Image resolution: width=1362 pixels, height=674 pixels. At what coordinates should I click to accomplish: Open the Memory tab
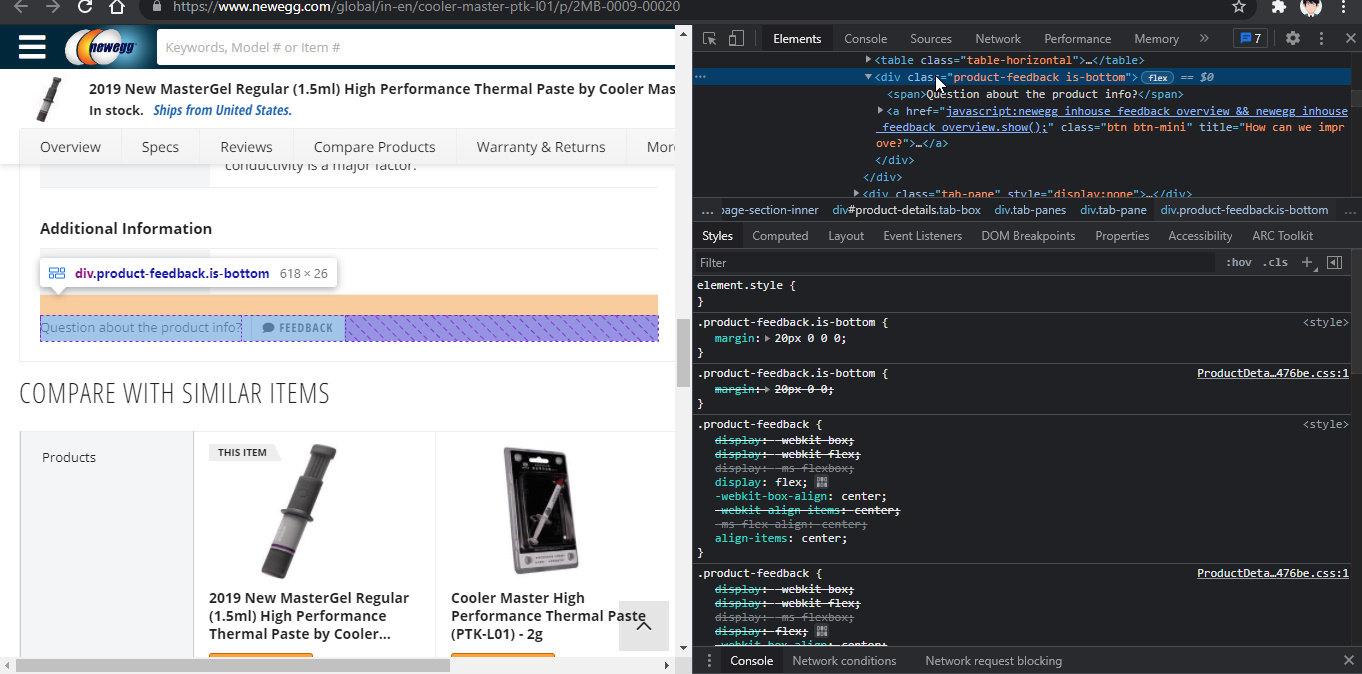click(x=1156, y=39)
